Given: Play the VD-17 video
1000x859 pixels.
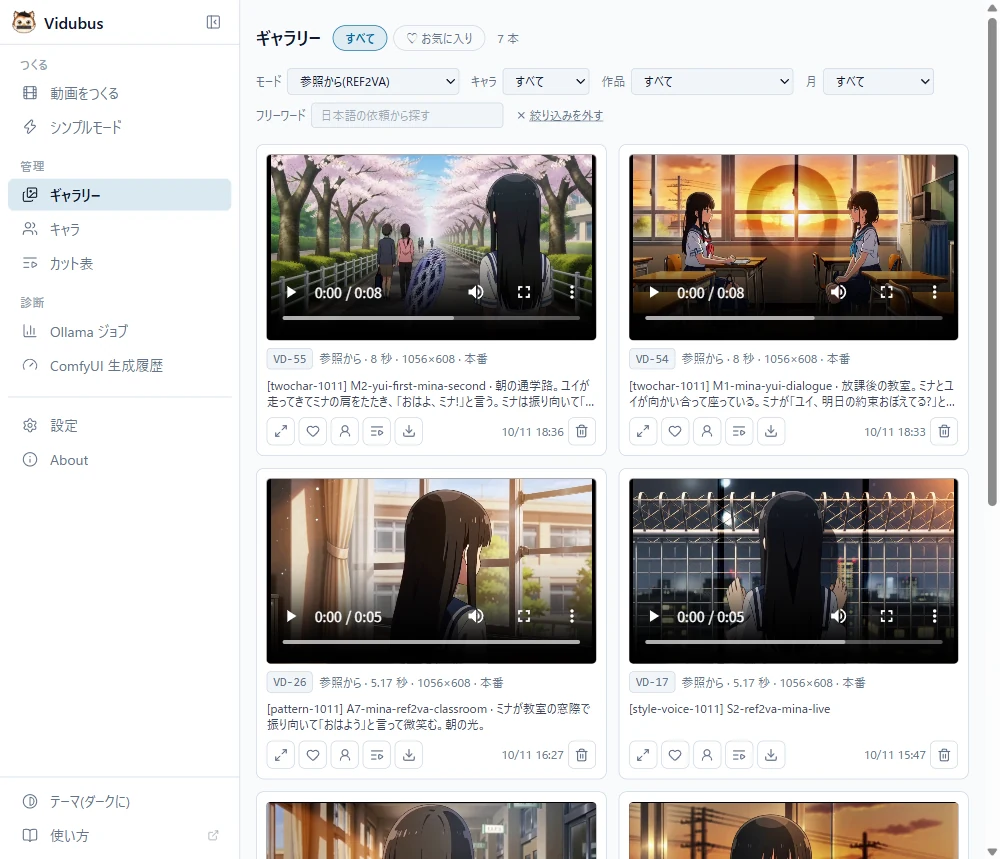Looking at the screenshot, I should click(x=654, y=616).
